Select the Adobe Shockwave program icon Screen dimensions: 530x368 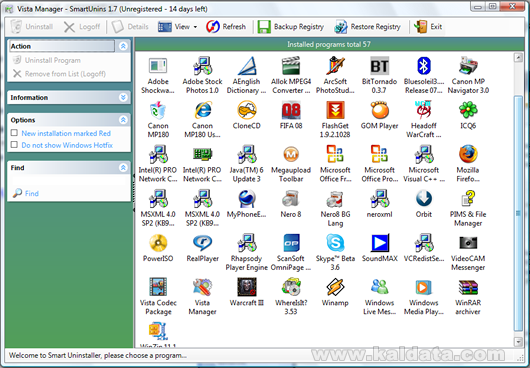(158, 66)
